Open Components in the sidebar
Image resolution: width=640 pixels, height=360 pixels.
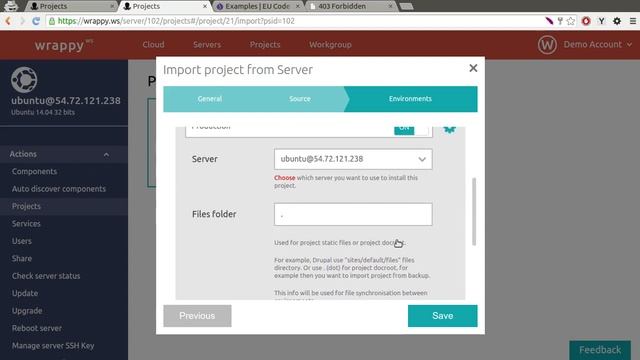point(34,171)
